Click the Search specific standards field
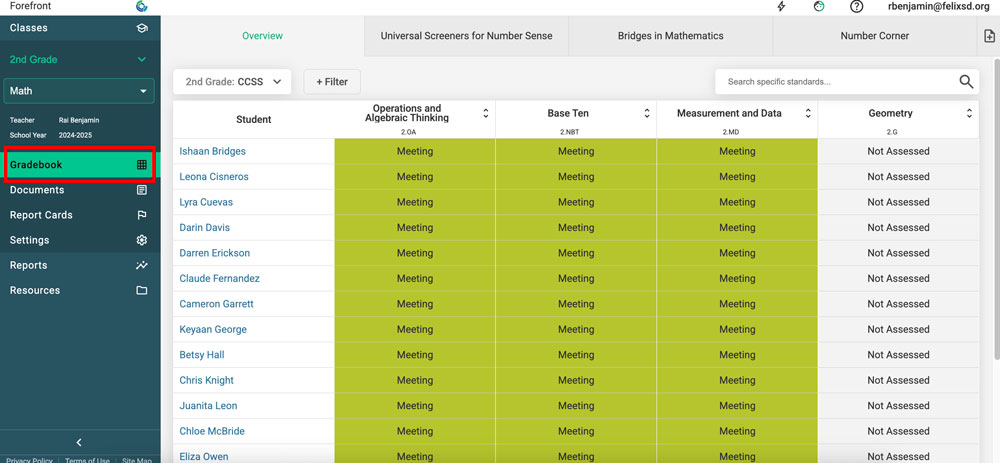Image resolution: width=1000 pixels, height=463 pixels. pyautogui.click(x=835, y=82)
